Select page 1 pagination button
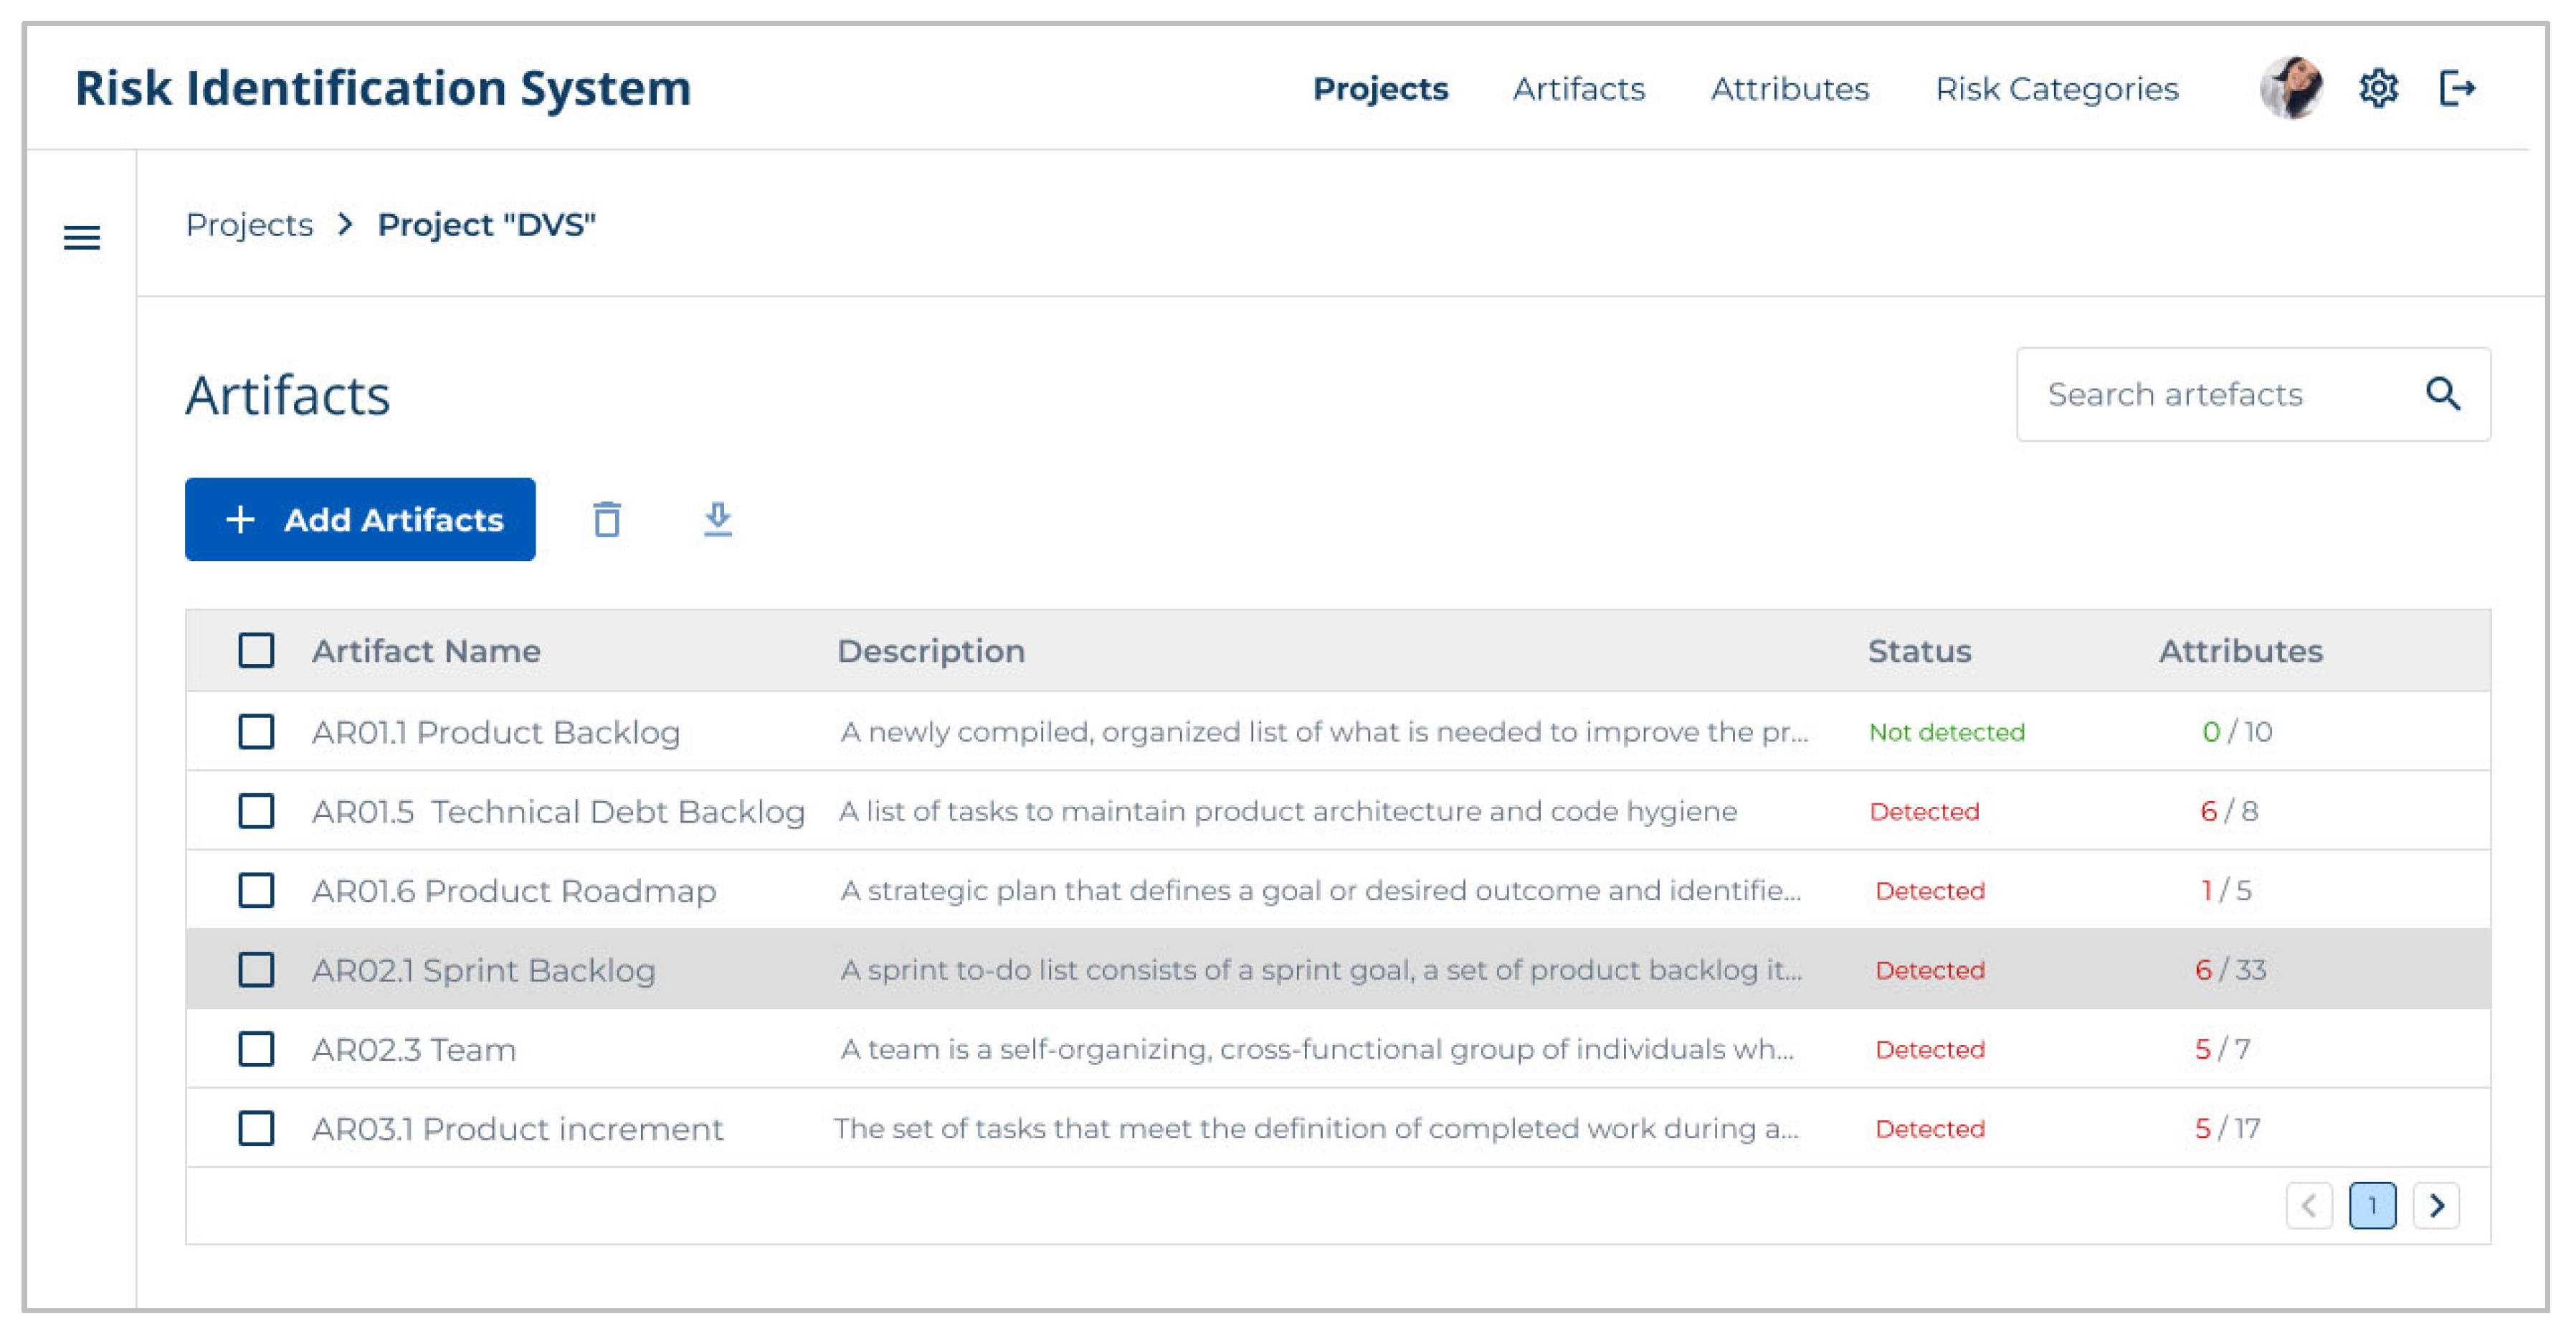Image resolution: width=2576 pixels, height=1334 pixels. [x=2372, y=1205]
